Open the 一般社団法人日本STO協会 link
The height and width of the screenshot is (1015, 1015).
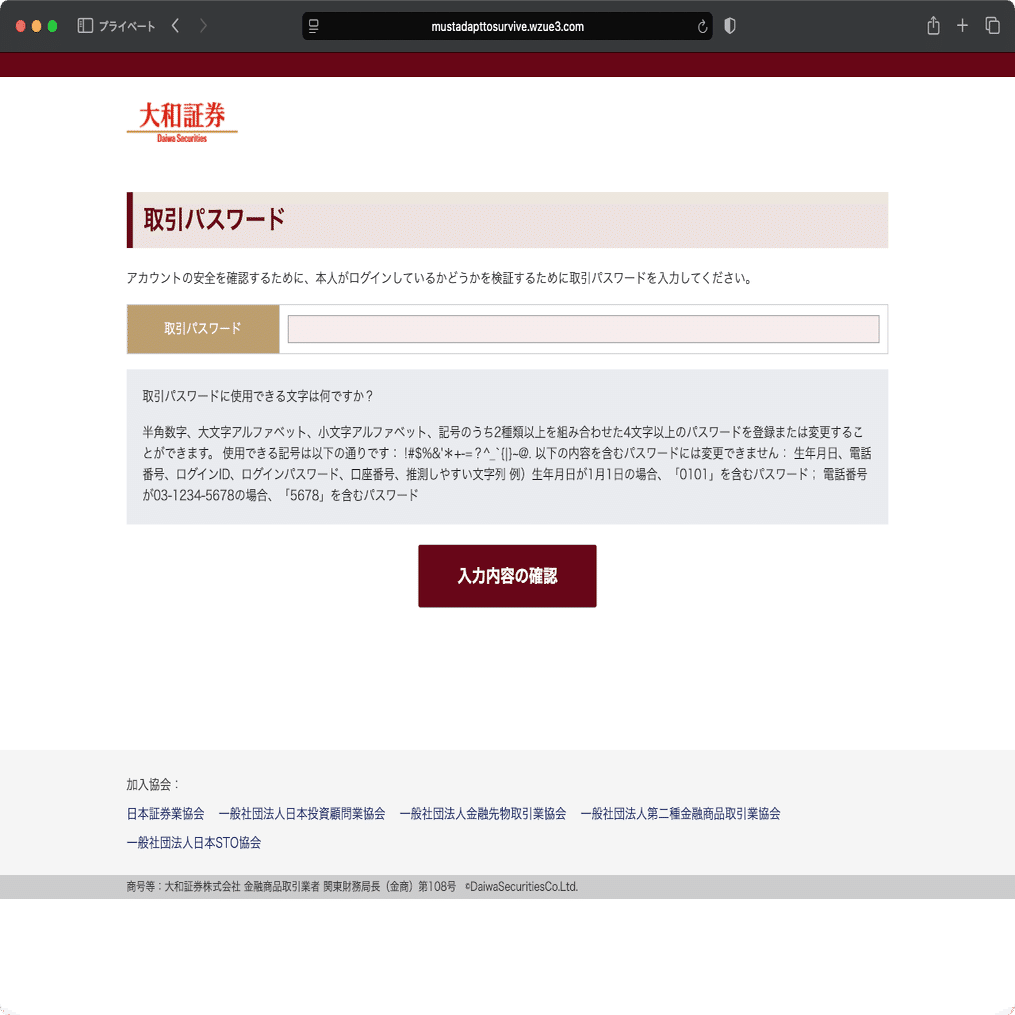pos(192,843)
